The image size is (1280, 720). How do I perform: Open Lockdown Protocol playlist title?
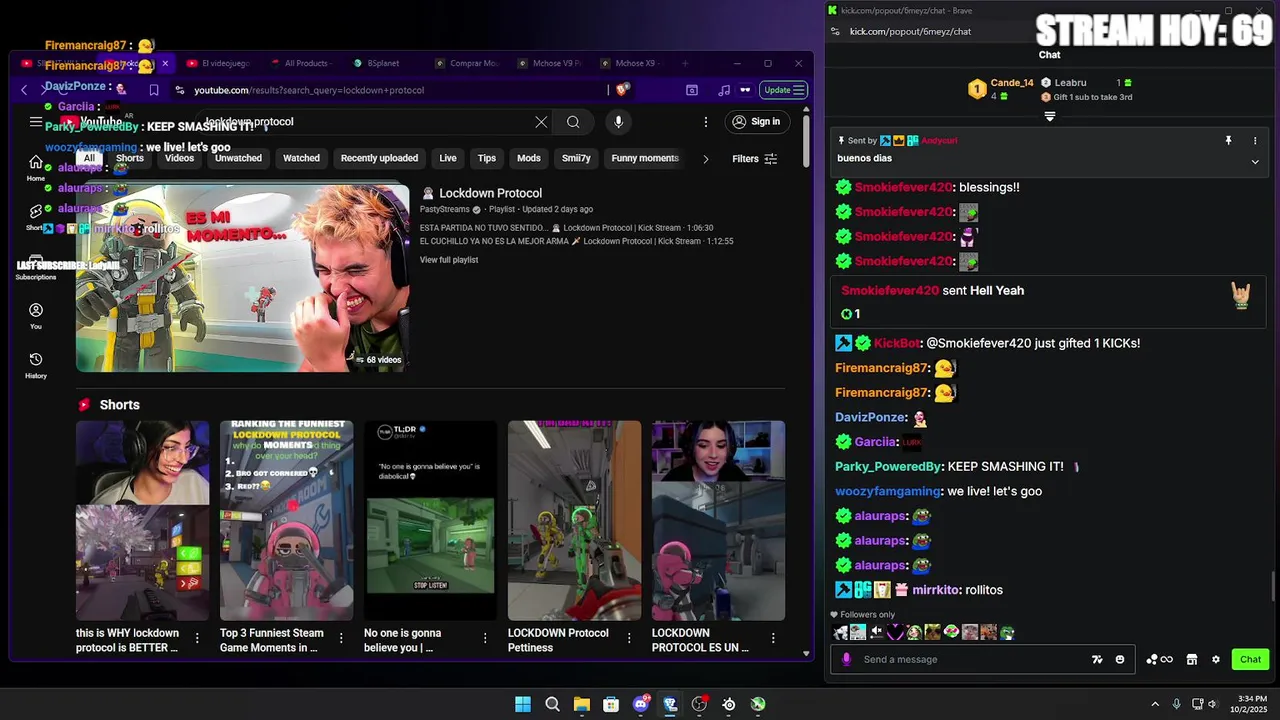coord(490,193)
